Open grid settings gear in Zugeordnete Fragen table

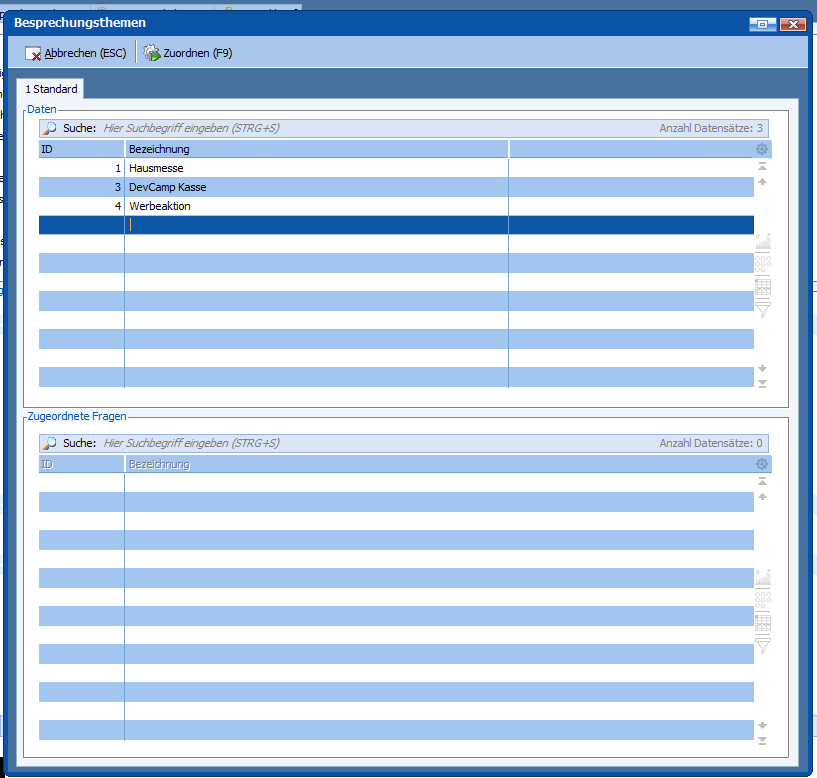762,465
